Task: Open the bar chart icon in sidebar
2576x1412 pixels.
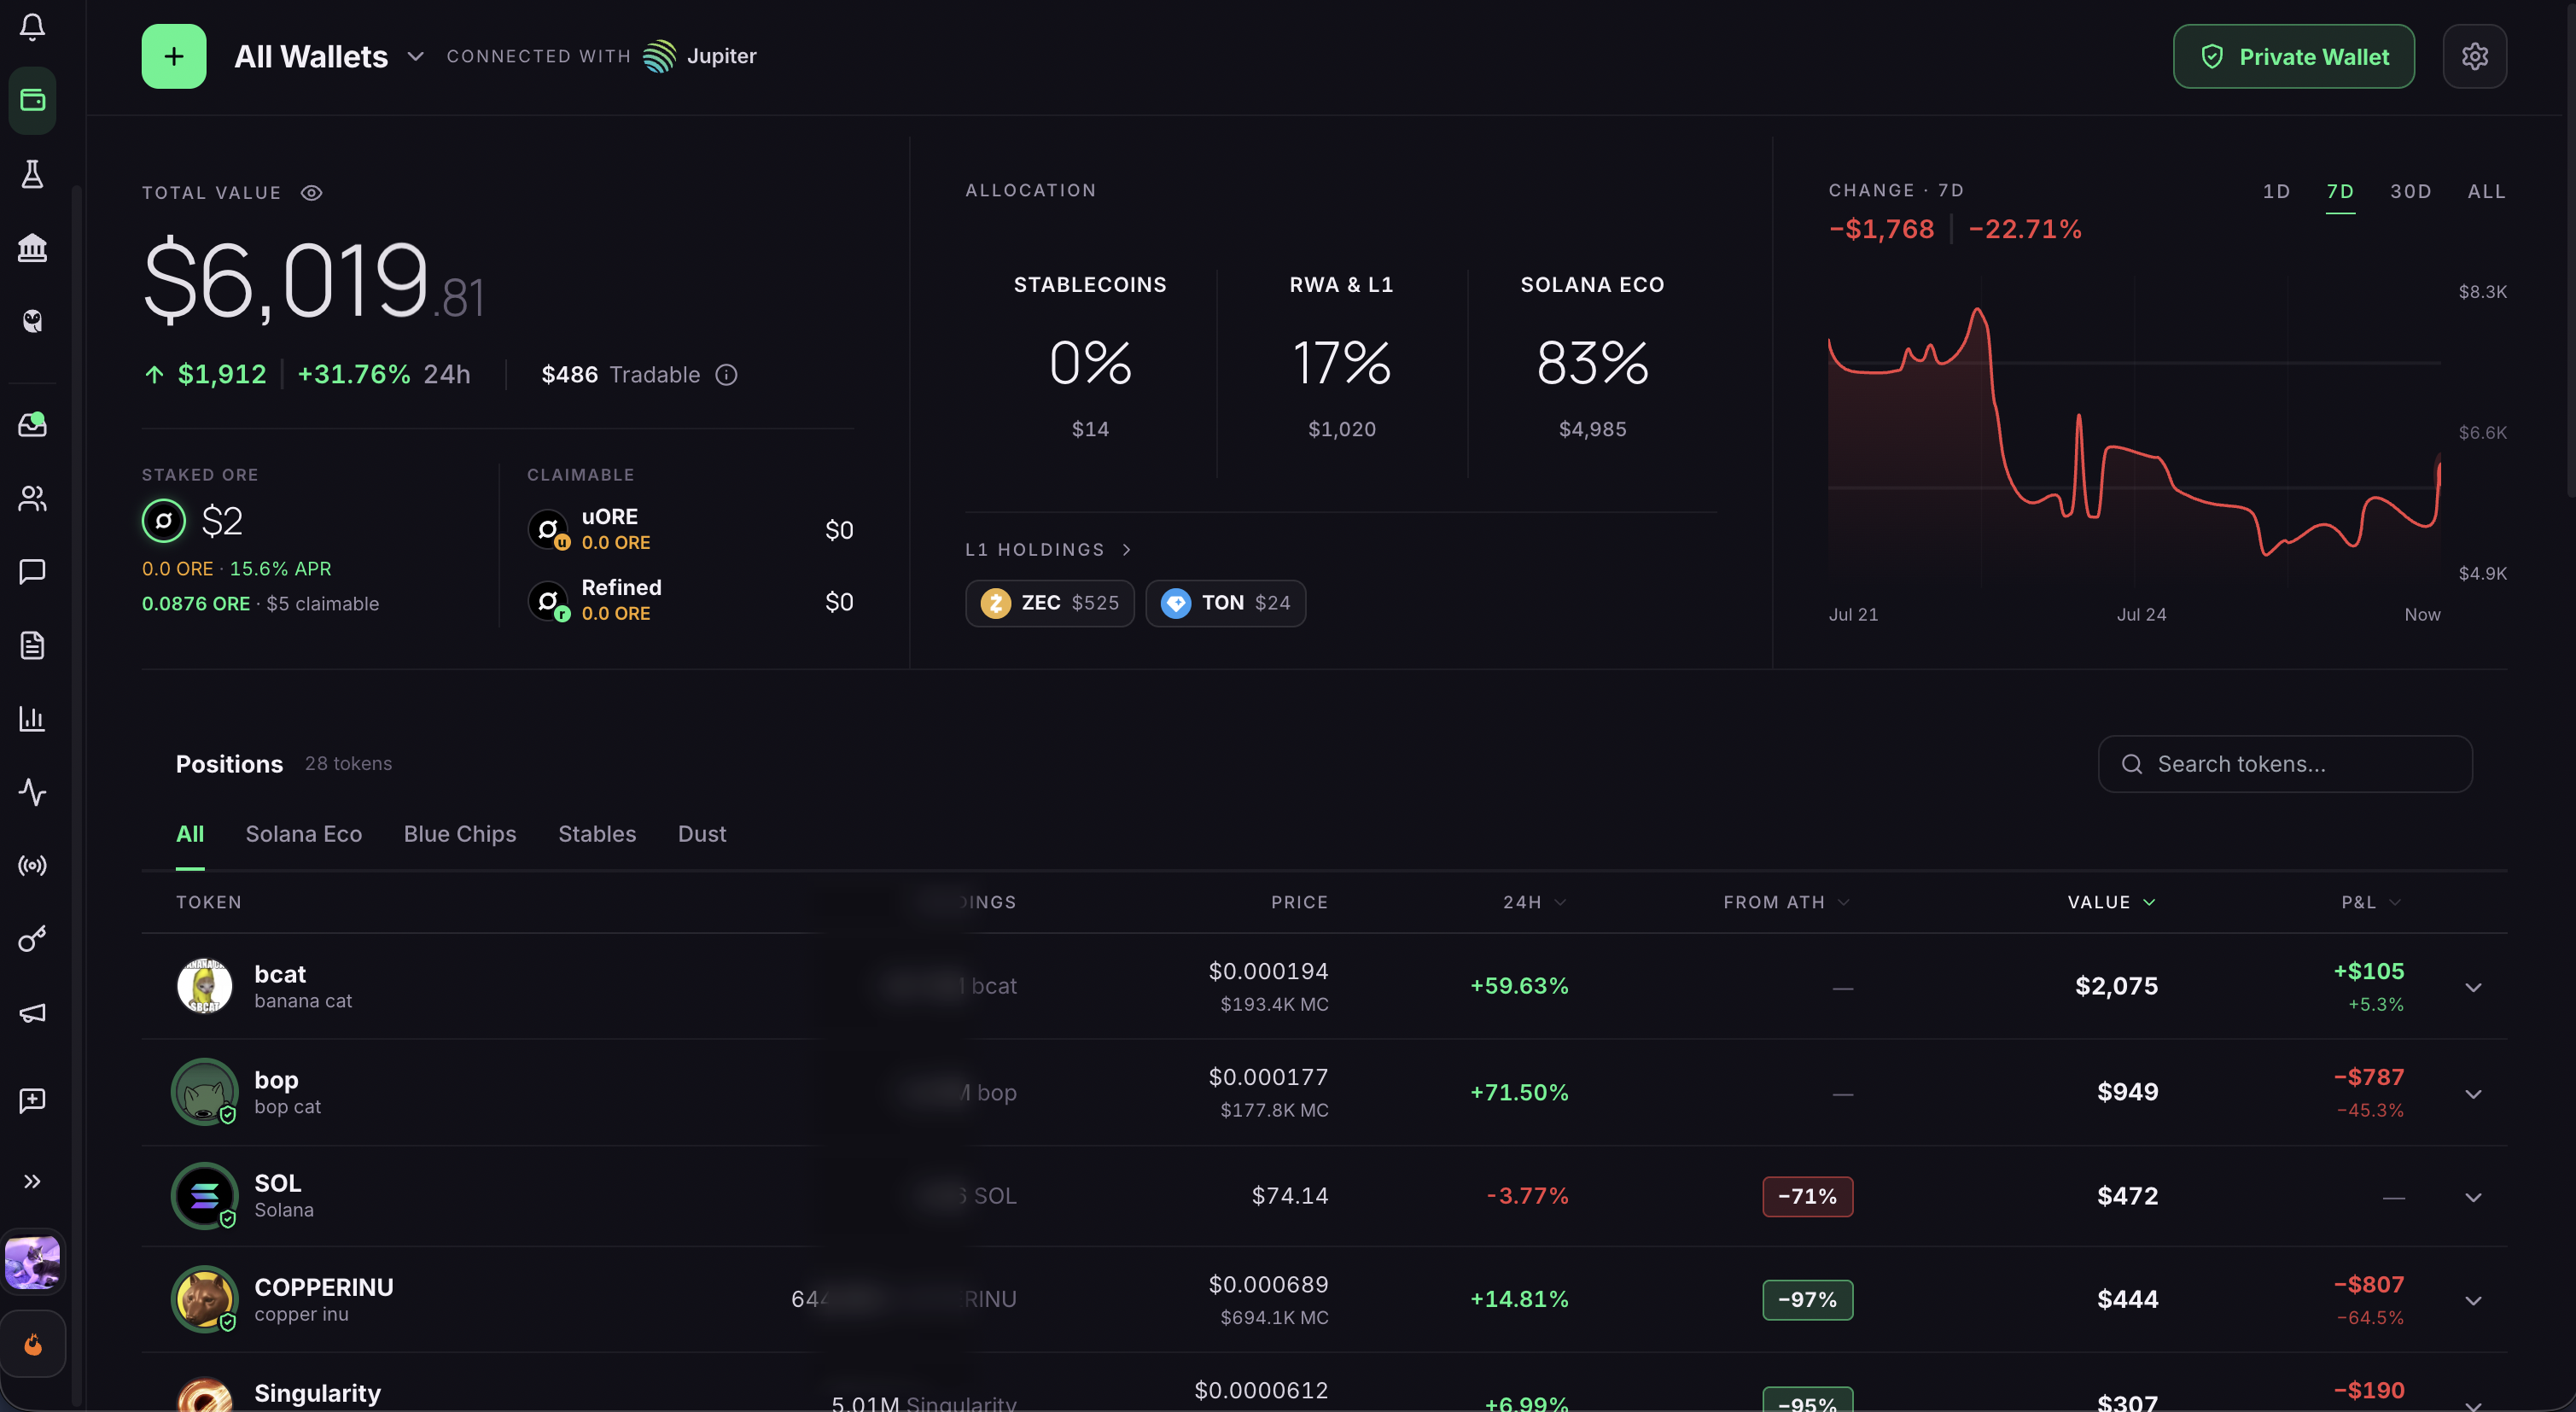Action: [32, 718]
